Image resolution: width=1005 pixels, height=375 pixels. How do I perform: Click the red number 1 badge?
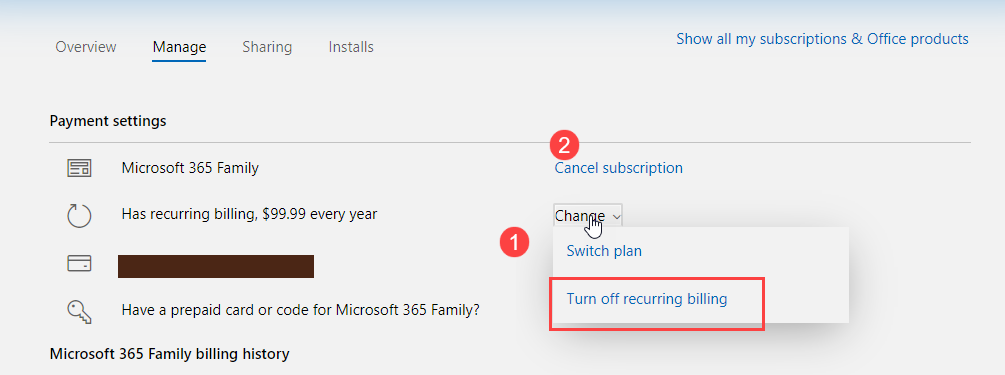pos(514,244)
